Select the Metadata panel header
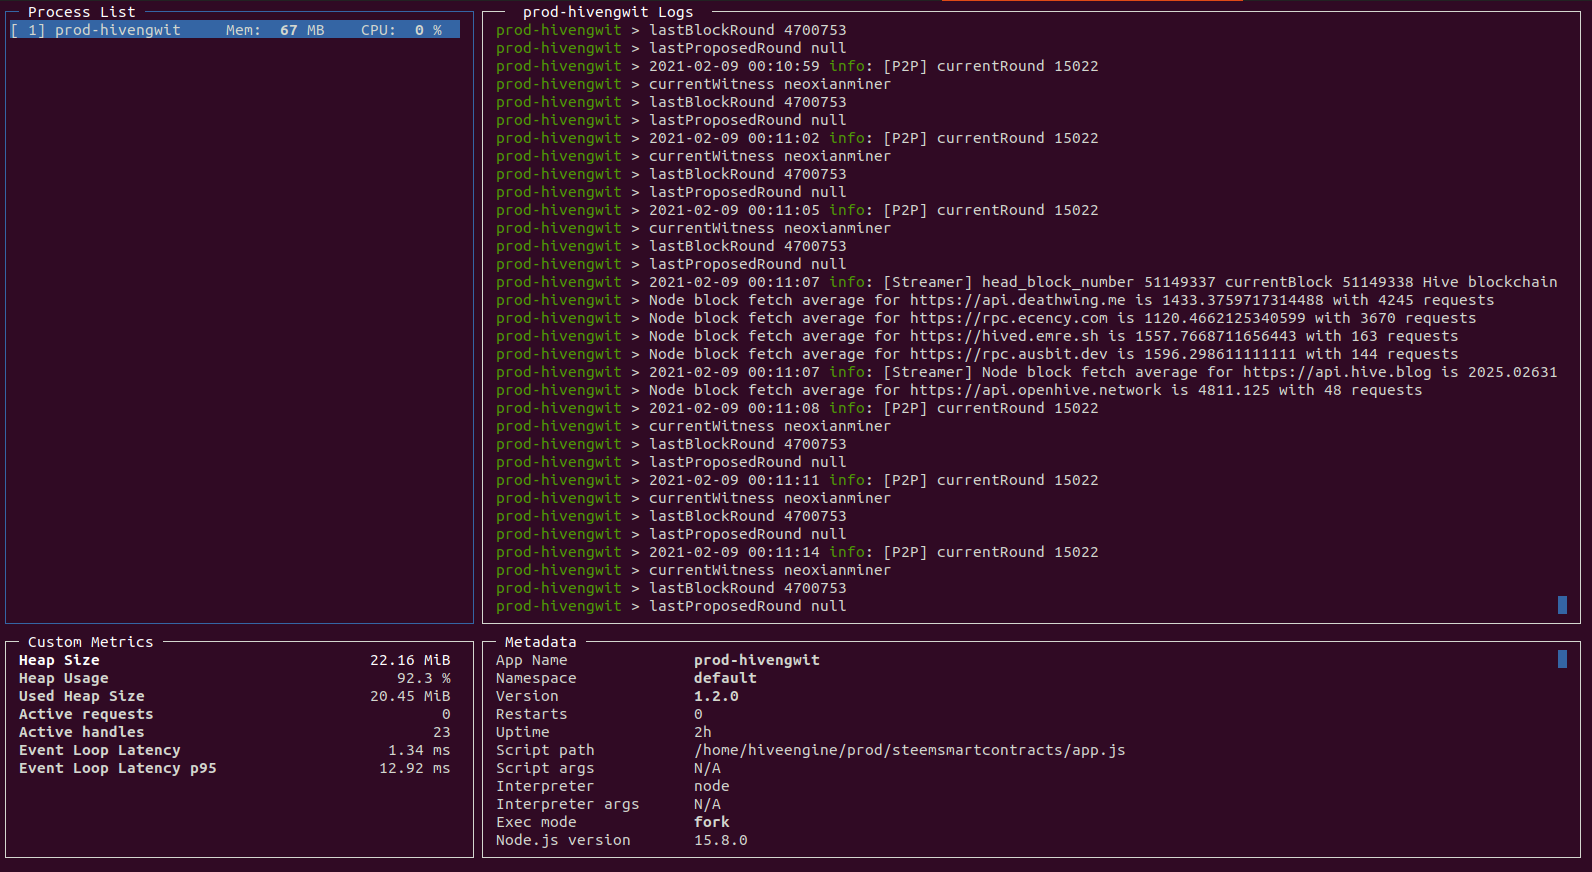 pos(540,642)
